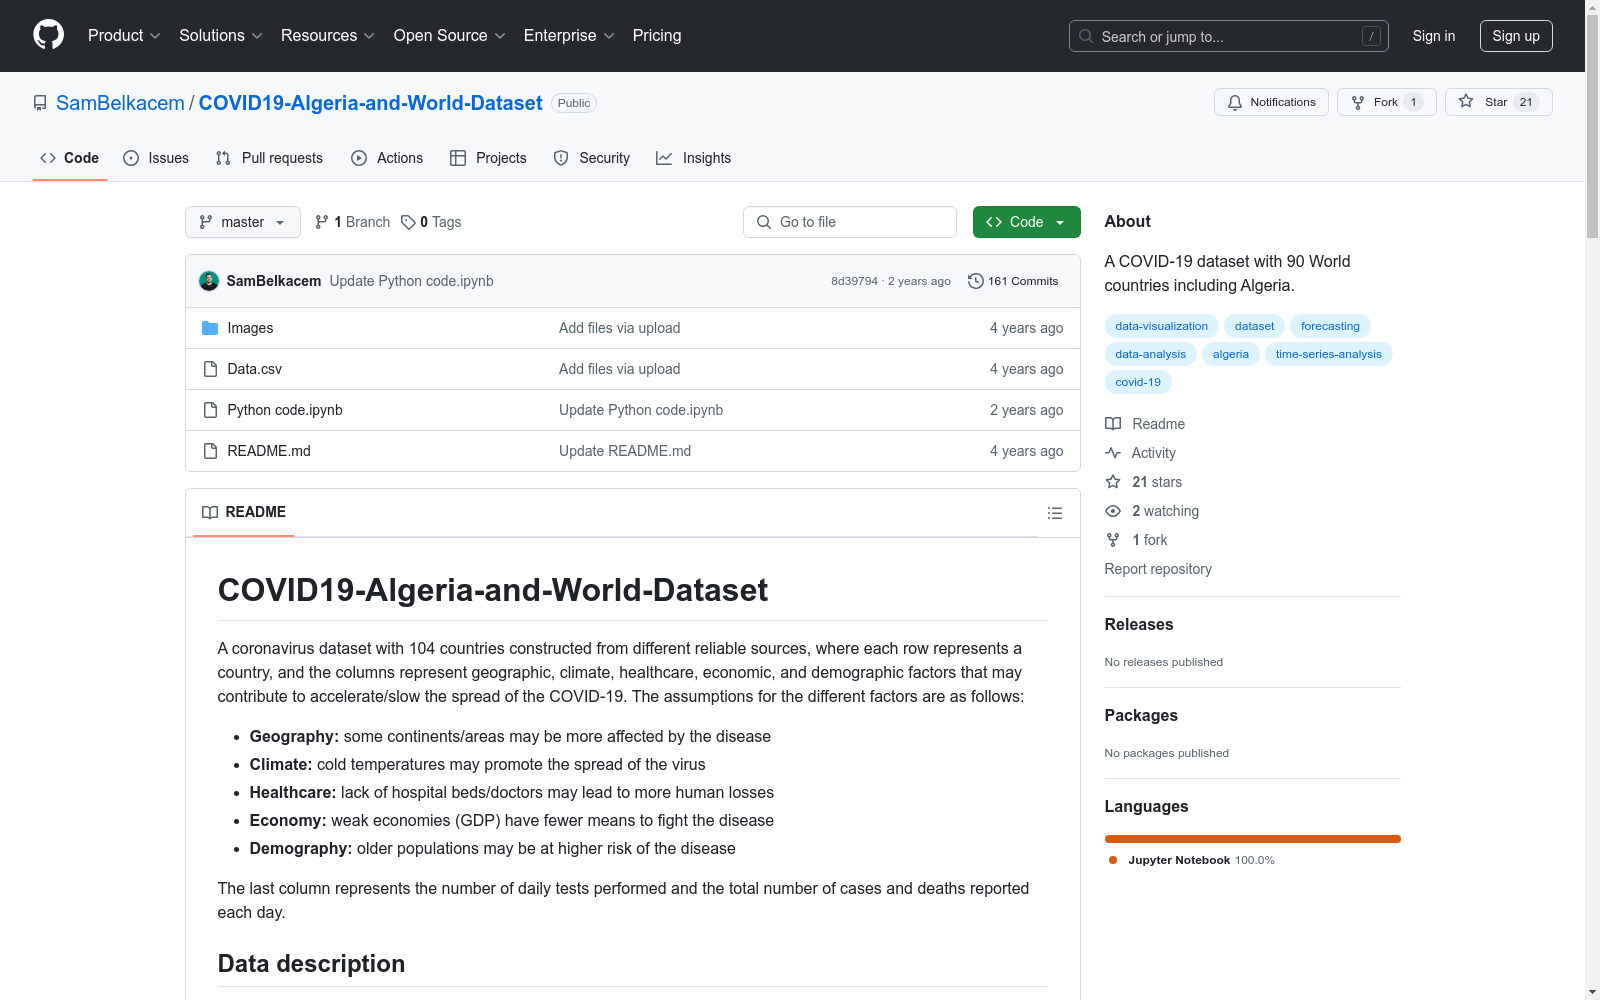Click the Projects table icon
The image size is (1600, 1000).
(458, 158)
